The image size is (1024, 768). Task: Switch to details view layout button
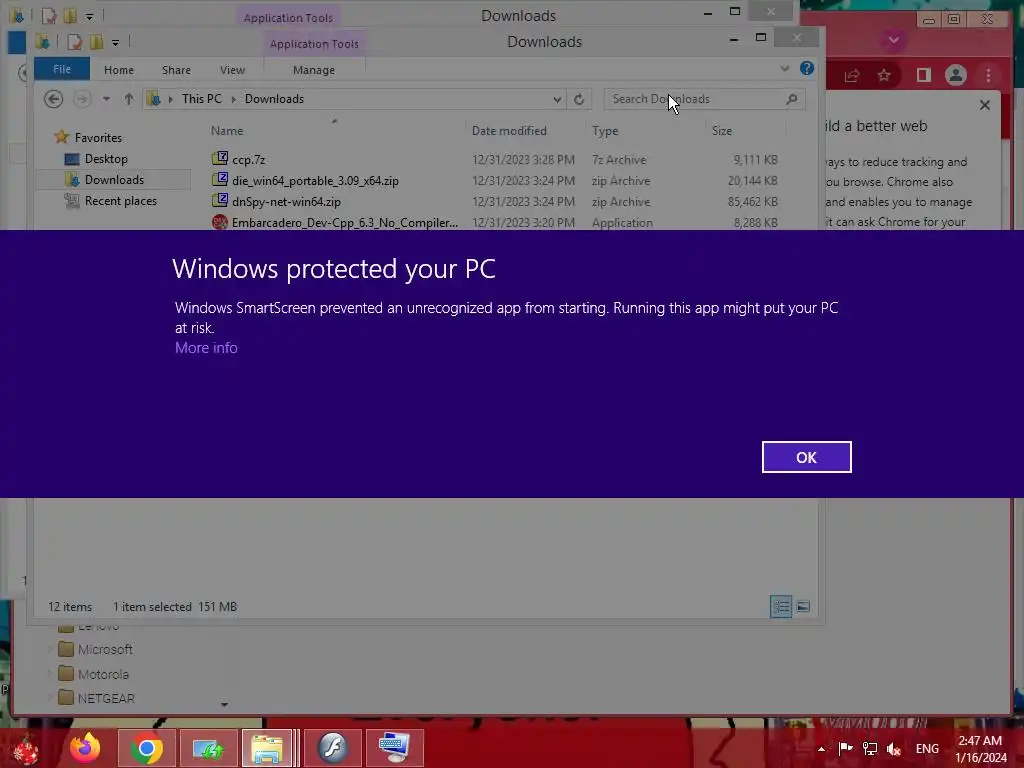(781, 607)
